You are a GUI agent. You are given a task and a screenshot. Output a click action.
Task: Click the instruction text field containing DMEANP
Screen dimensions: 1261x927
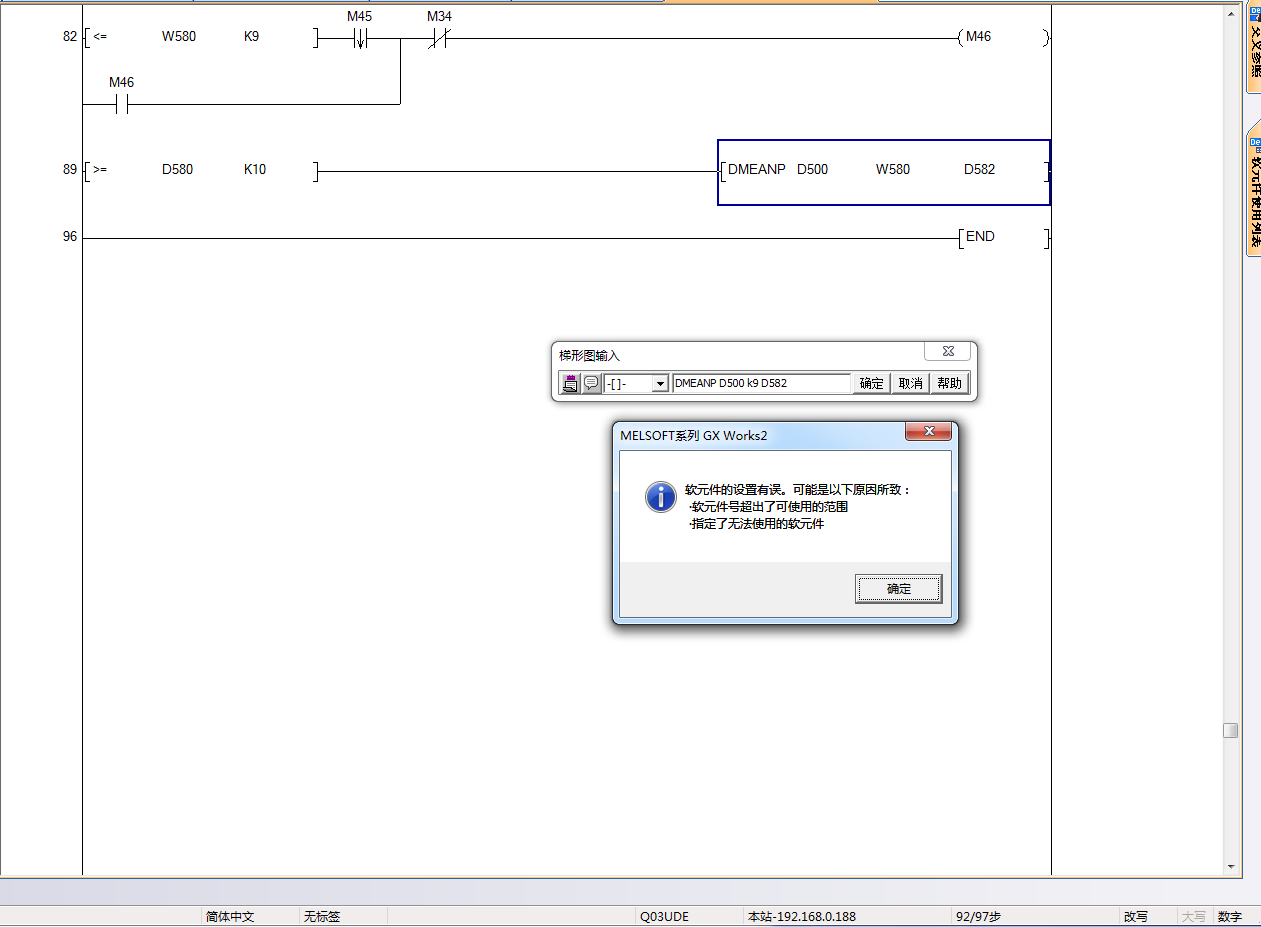click(760, 383)
